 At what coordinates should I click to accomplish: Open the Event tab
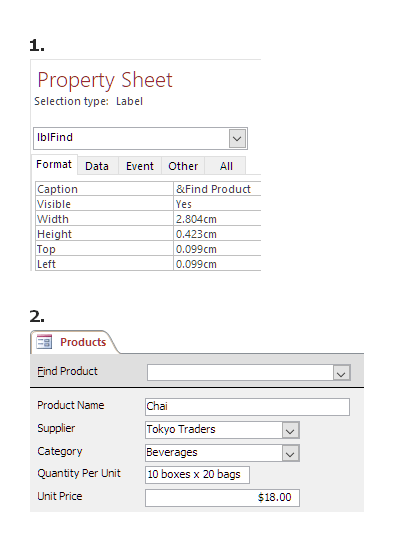(140, 166)
